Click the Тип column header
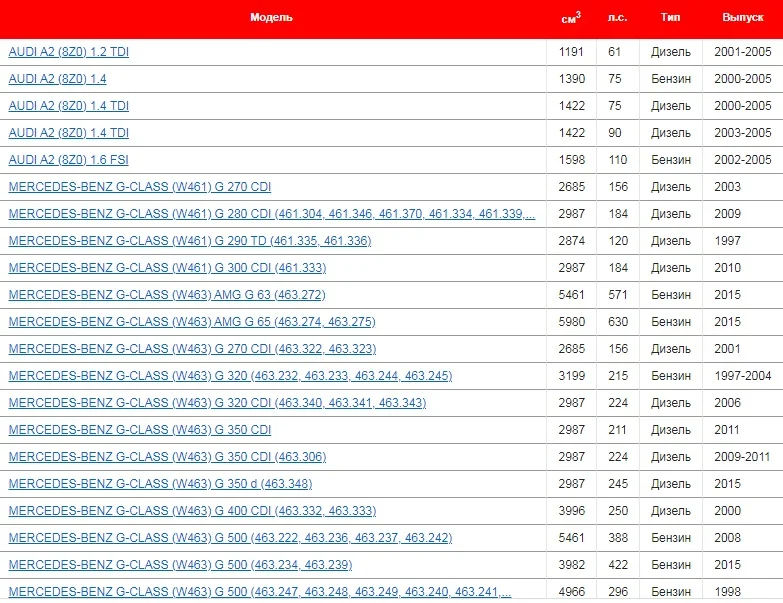This screenshot has height=603, width=783. 670,17
